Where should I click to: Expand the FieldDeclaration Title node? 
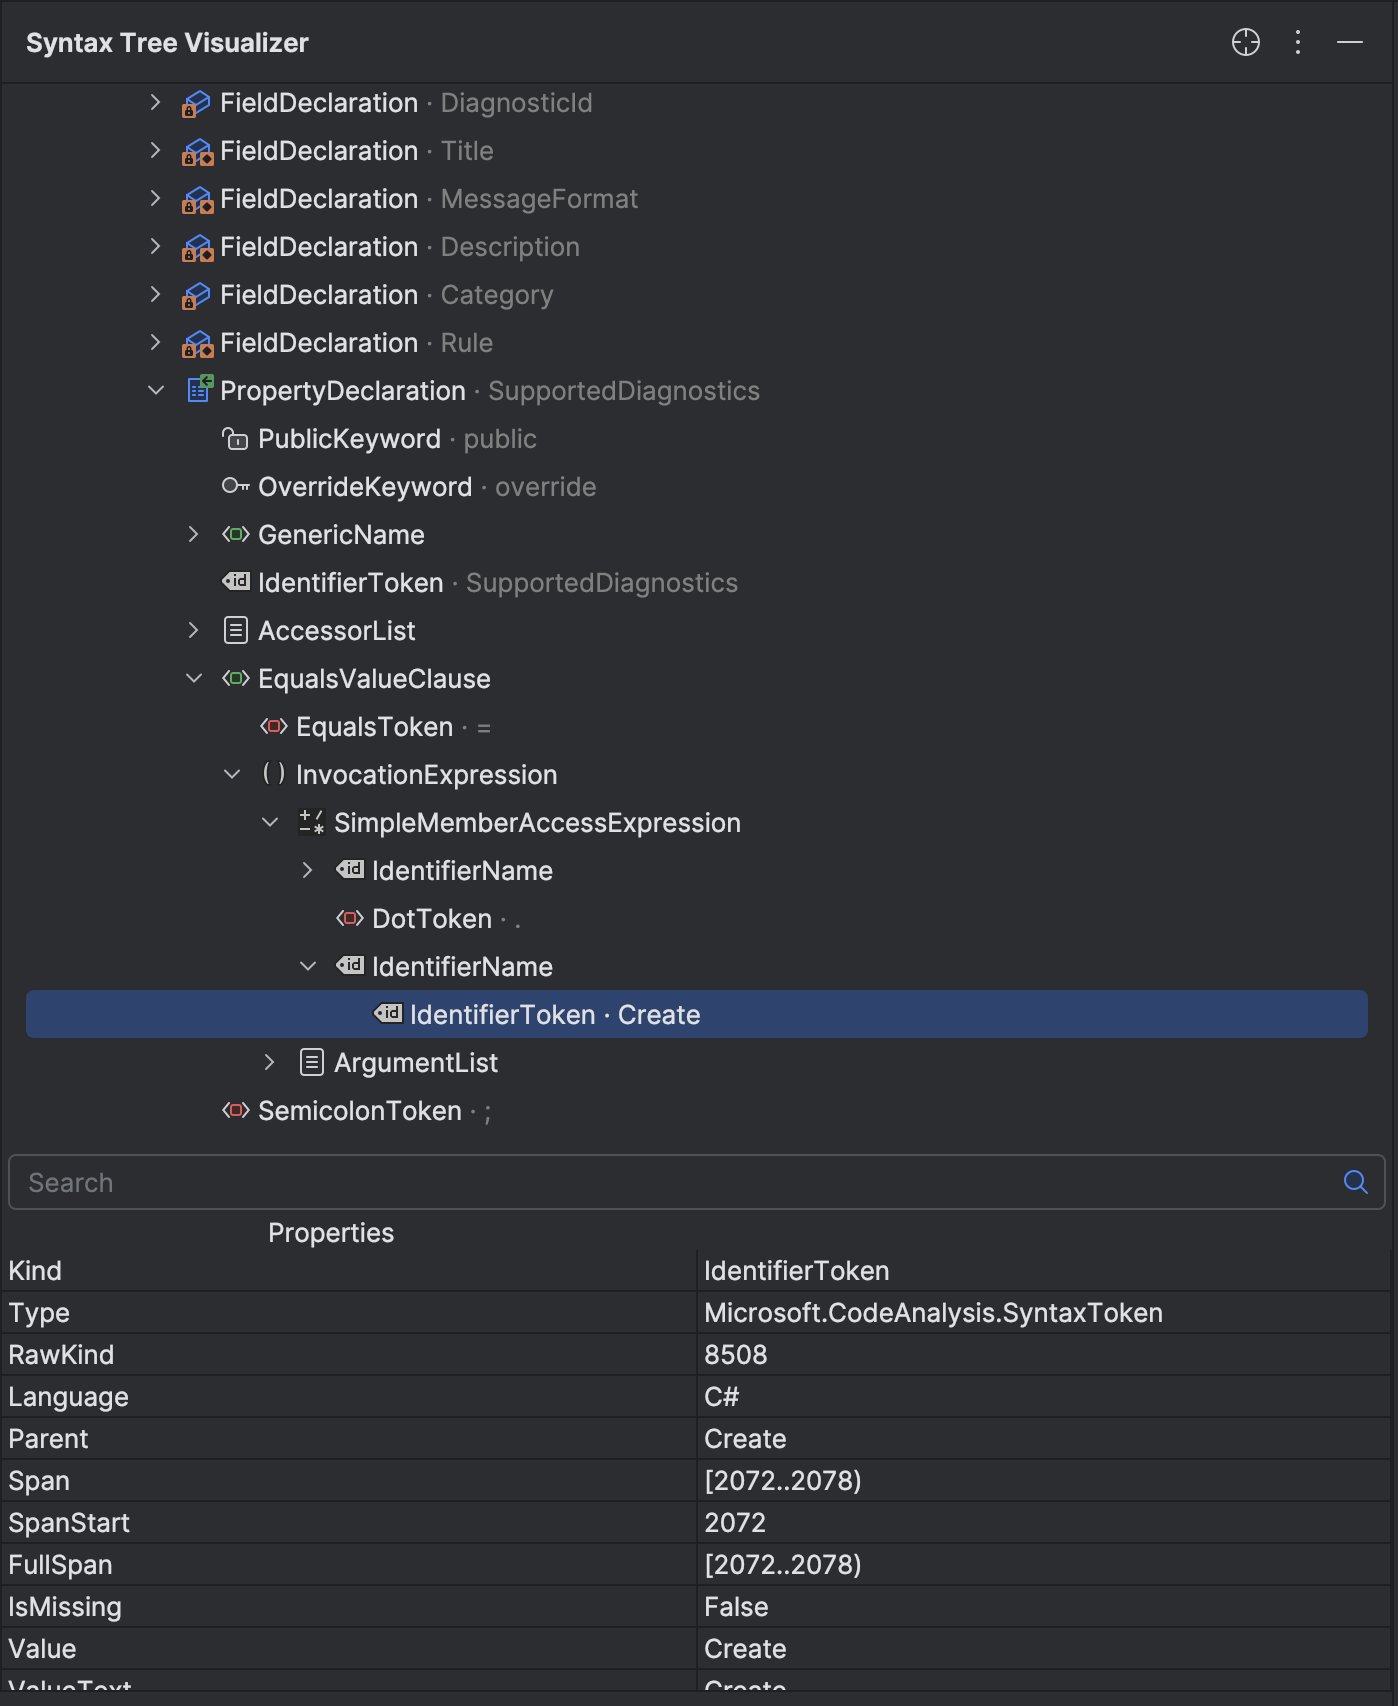tap(155, 150)
